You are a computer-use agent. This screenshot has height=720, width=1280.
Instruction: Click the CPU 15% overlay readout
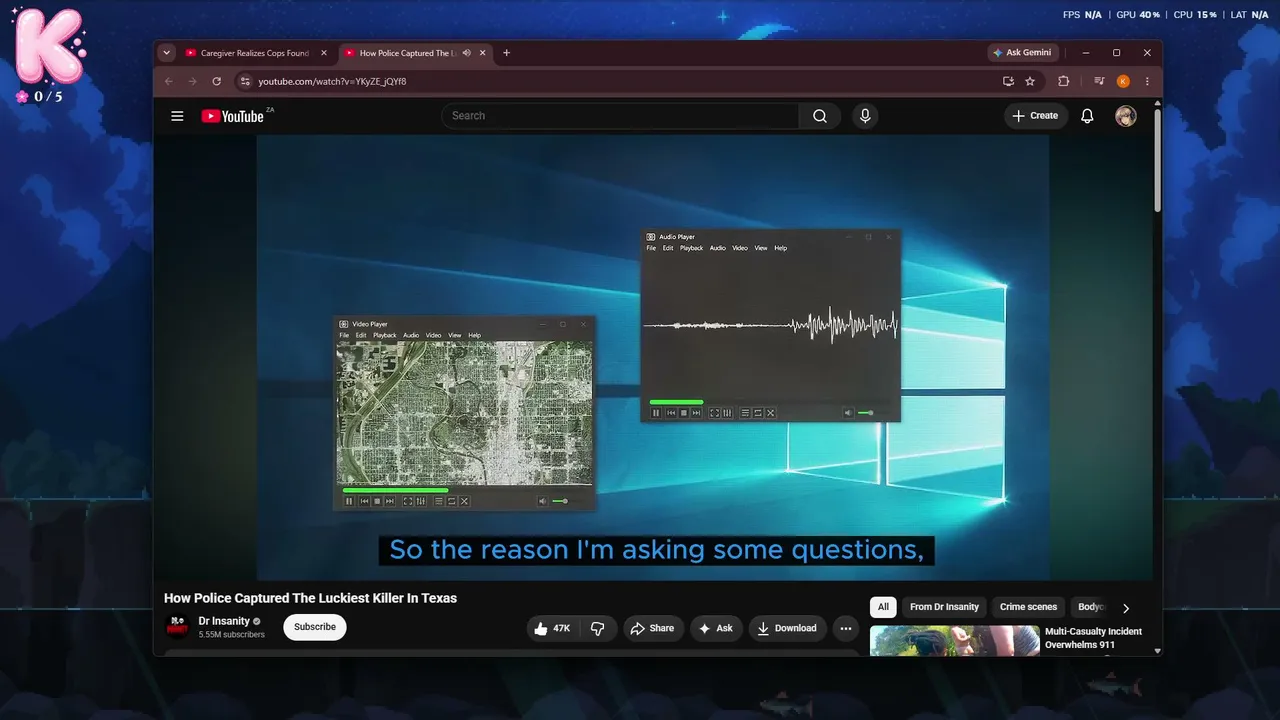1195,15
